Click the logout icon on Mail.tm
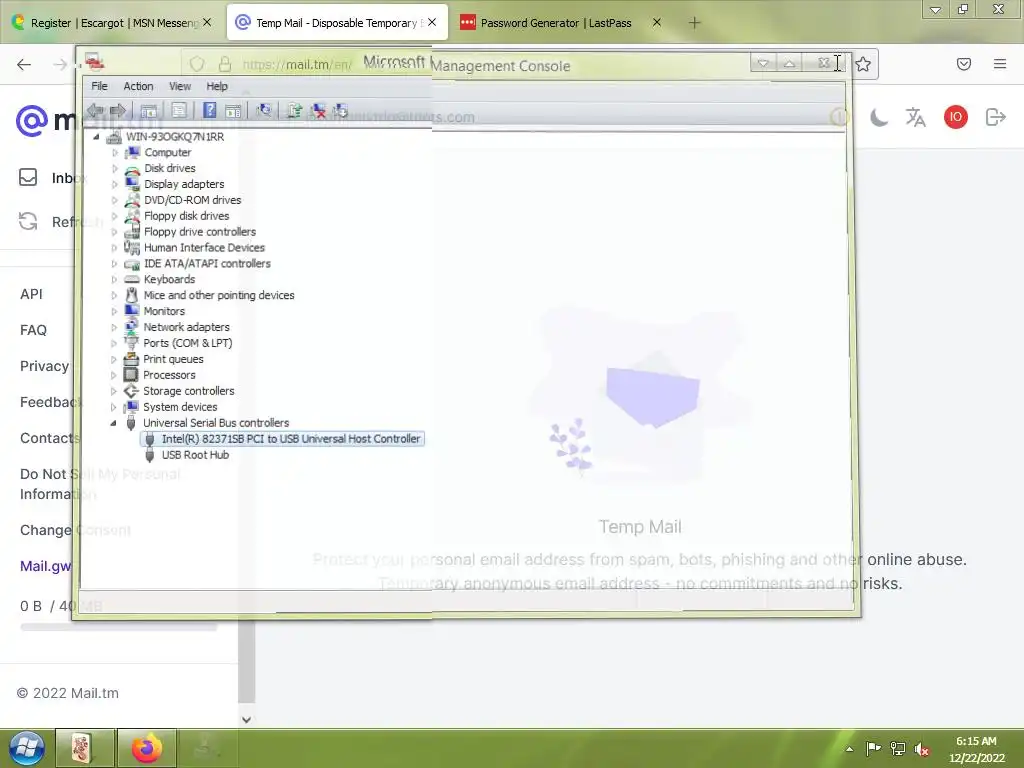Image resolution: width=1024 pixels, height=768 pixels. pos(995,118)
